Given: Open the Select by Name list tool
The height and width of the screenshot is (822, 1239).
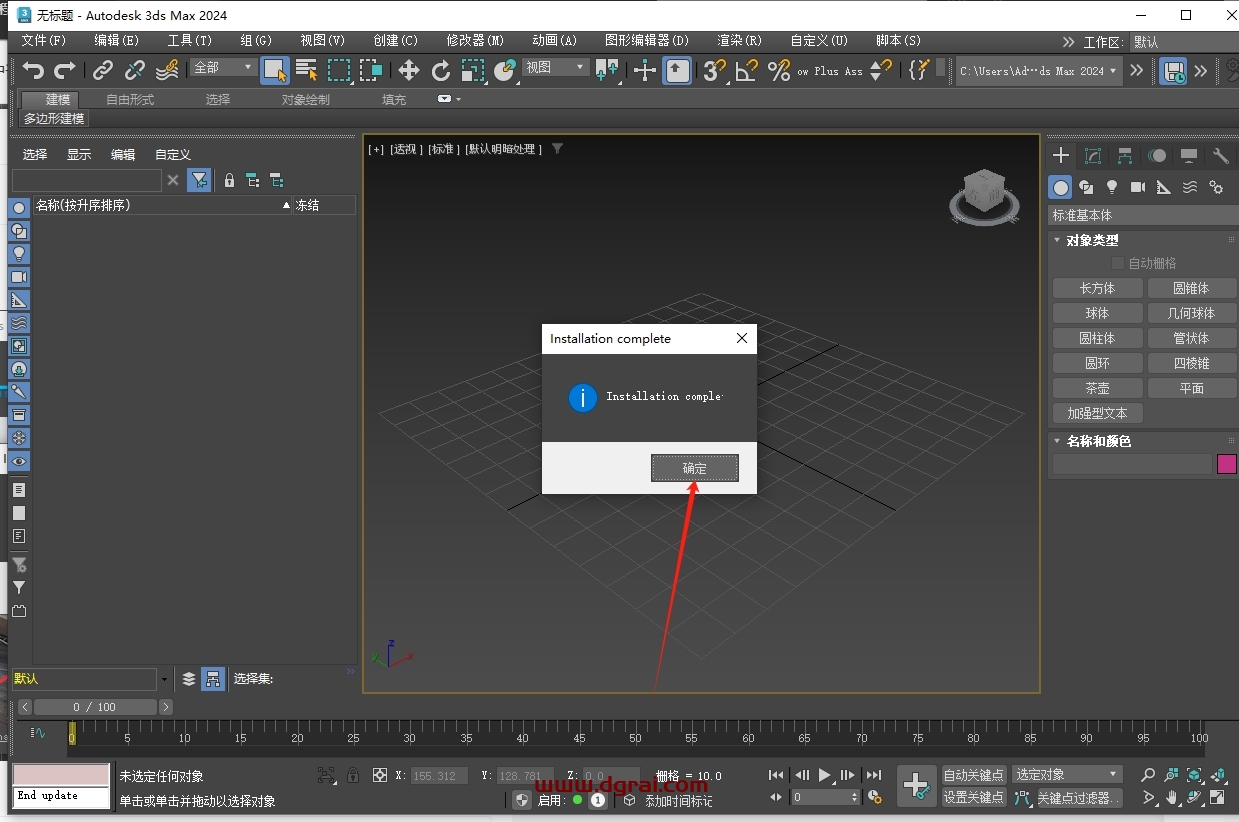Looking at the screenshot, I should (x=307, y=70).
